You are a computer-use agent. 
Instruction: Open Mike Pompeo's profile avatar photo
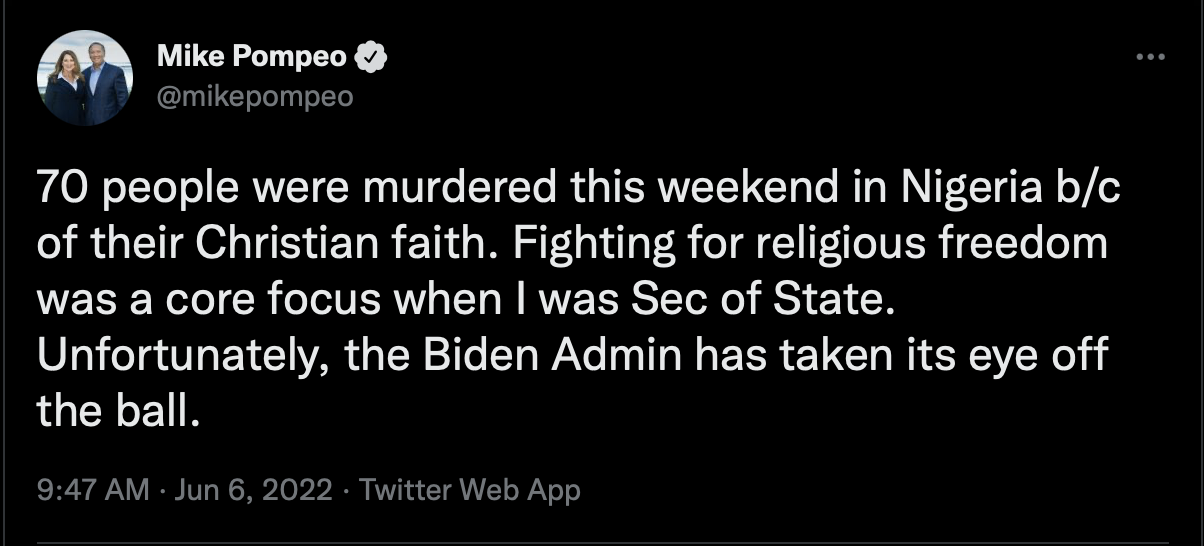click(x=85, y=78)
